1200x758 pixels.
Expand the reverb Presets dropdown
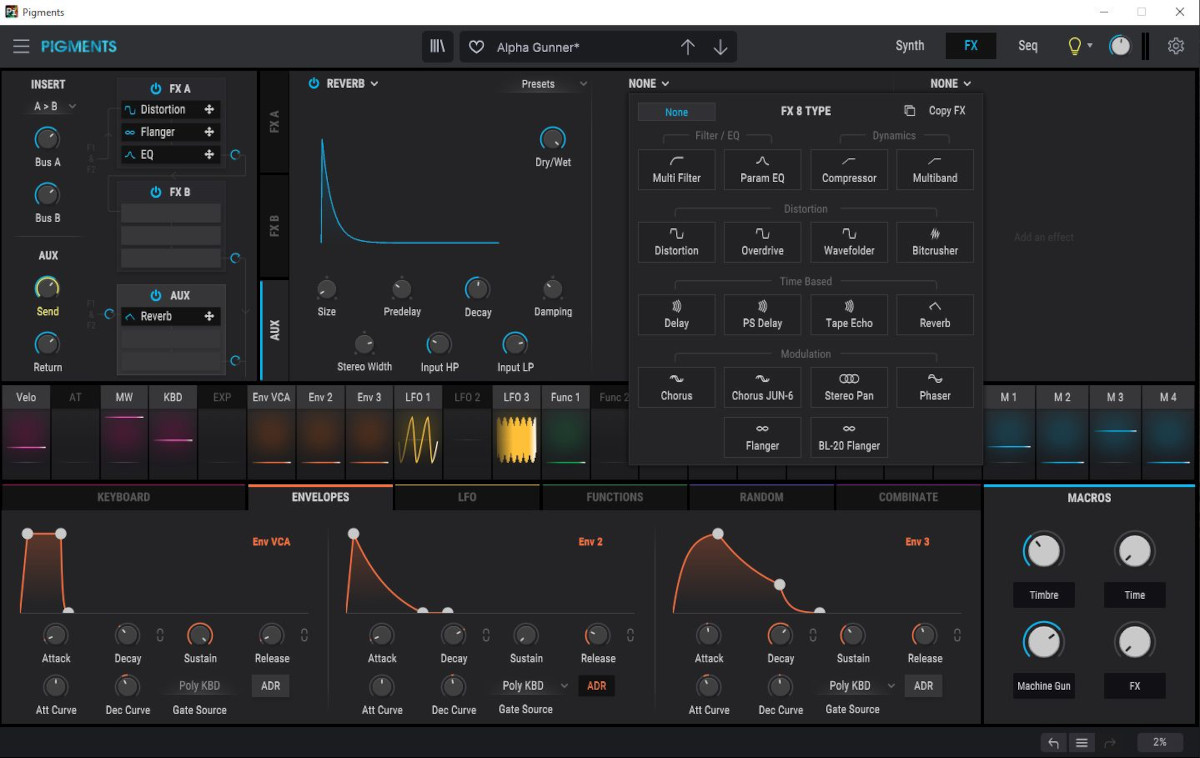554,84
